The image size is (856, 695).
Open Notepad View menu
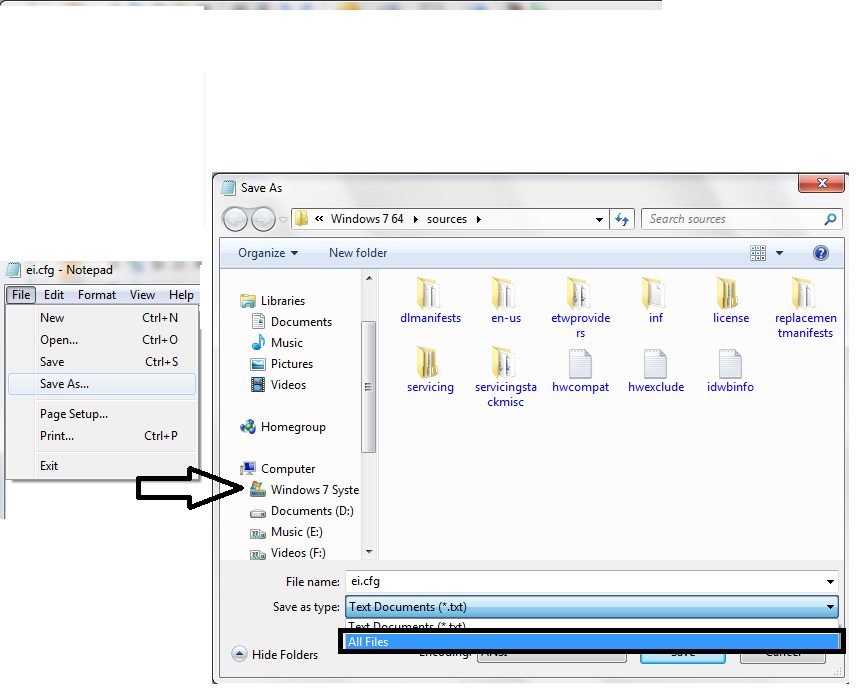tap(142, 295)
